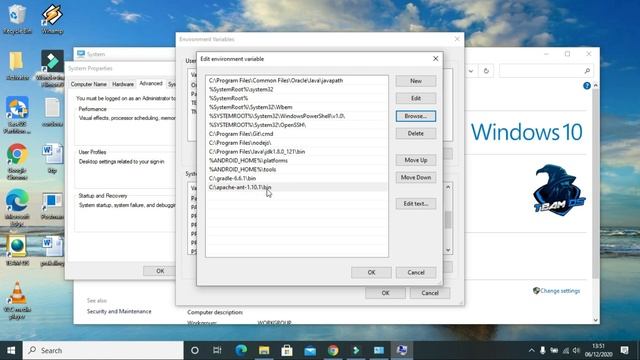Image resolution: width=640 pixels, height=360 pixels.
Task: Select the jdk1.8.0_121\bin path entry
Action: pyautogui.click(x=297, y=151)
